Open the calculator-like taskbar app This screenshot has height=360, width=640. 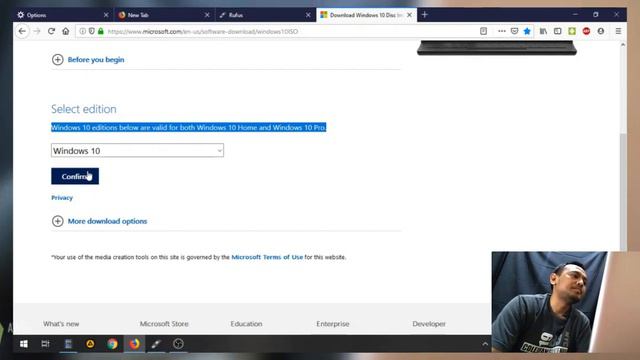tap(68, 344)
